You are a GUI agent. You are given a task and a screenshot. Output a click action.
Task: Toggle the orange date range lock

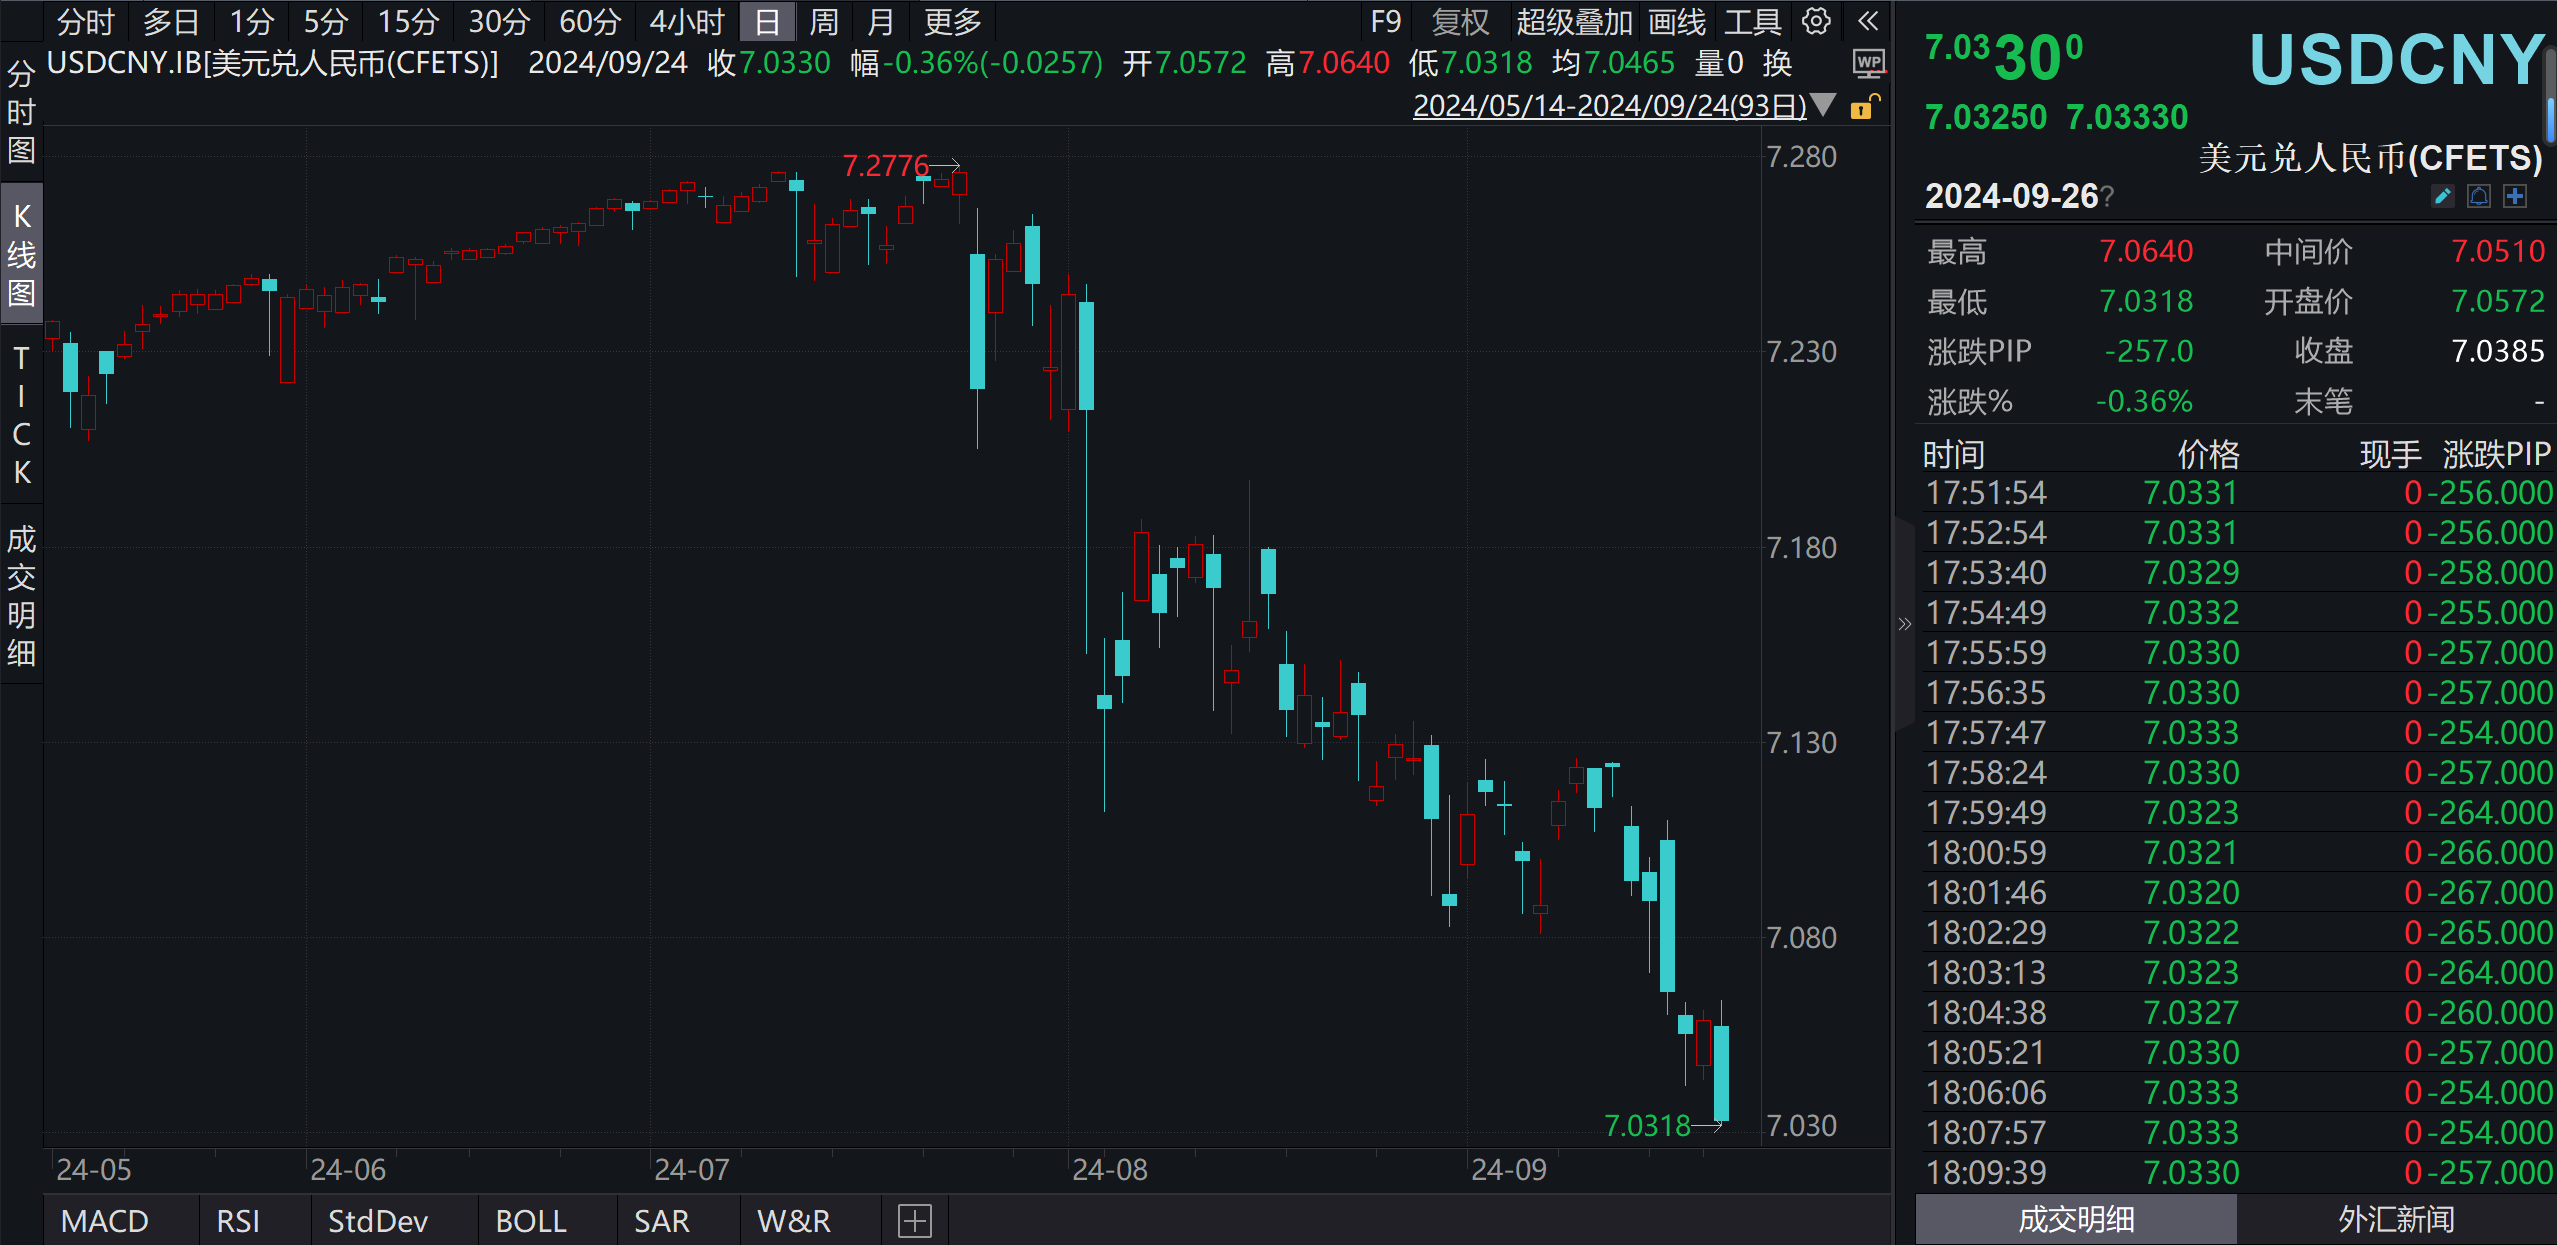pos(1863,107)
